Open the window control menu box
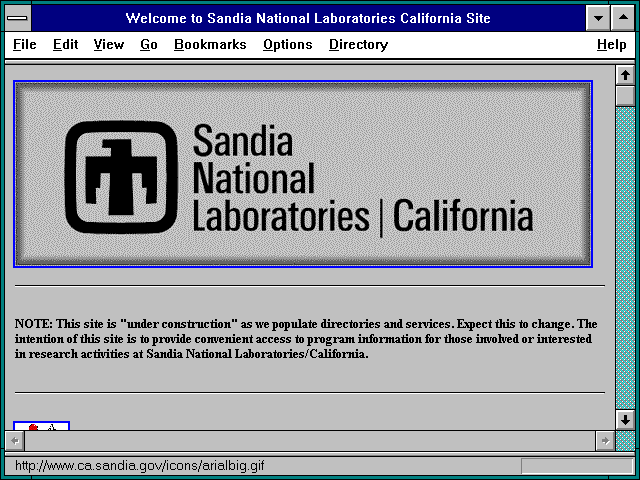640x480 pixels. [17, 18]
